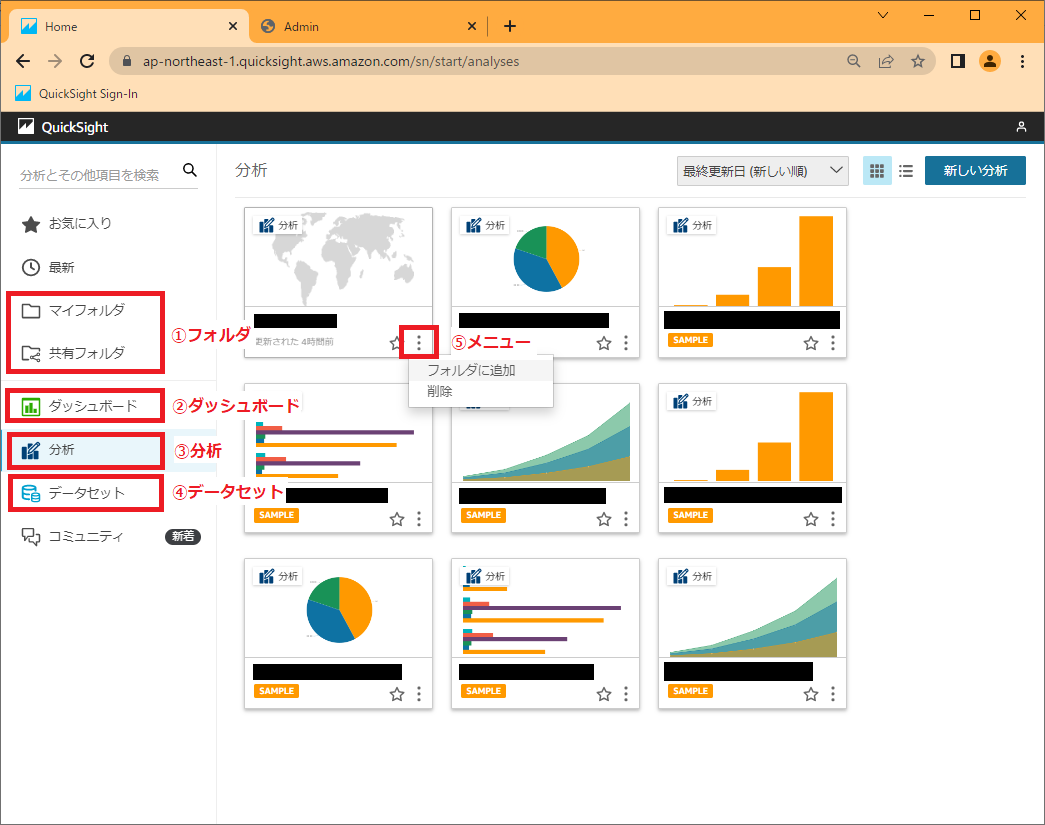This screenshot has width=1045, height=825.
Task: Choose 削除 from the popup menu
Action: point(481,391)
